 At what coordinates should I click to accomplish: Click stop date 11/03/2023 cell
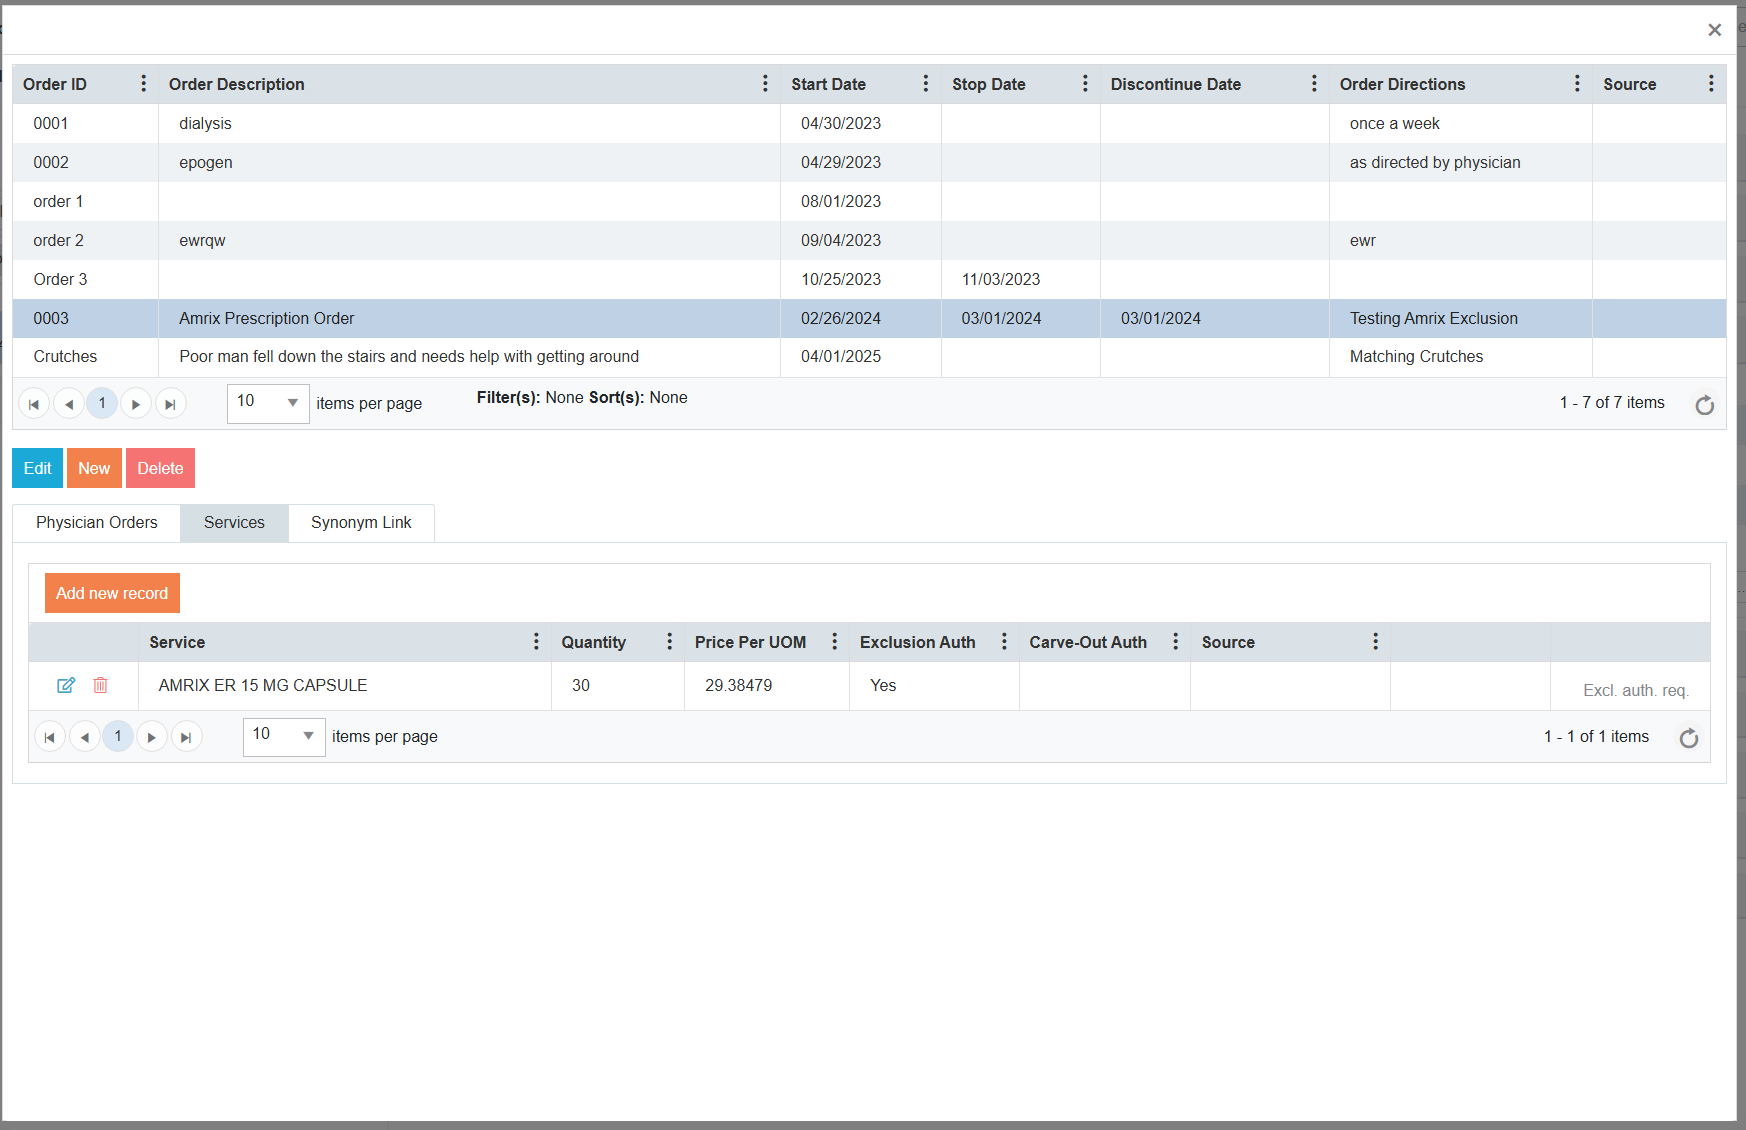tap(1020, 279)
